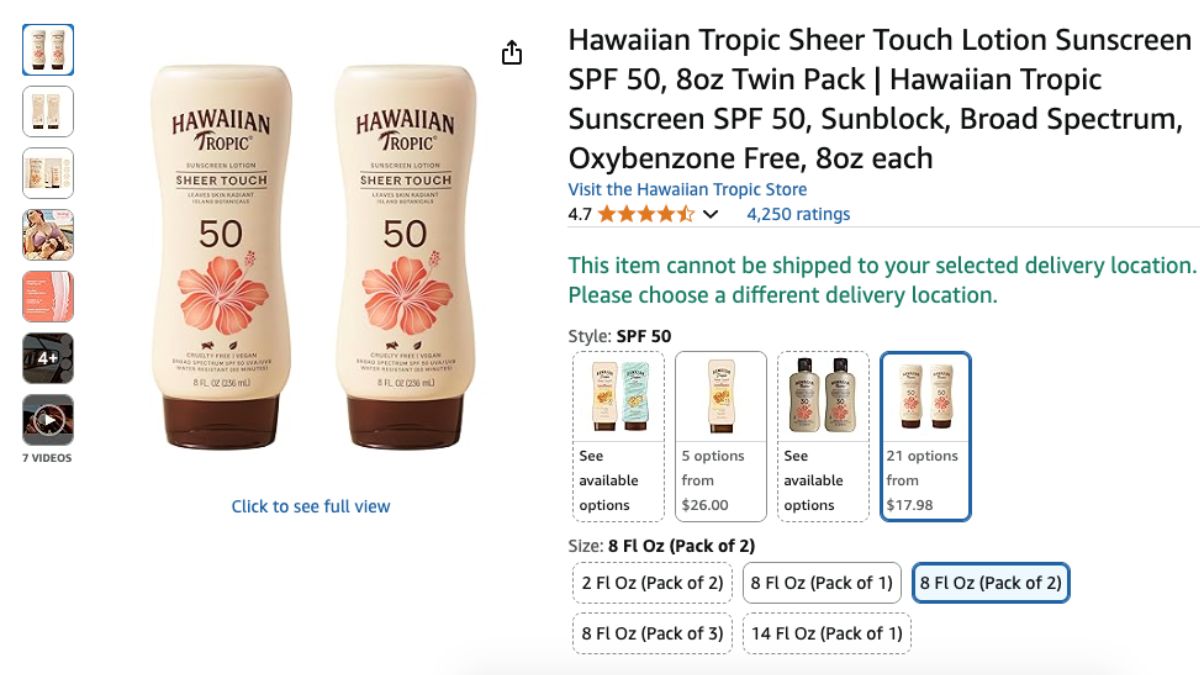Image resolution: width=1200 pixels, height=675 pixels.
Task: Click to see full view link
Action: [311, 506]
